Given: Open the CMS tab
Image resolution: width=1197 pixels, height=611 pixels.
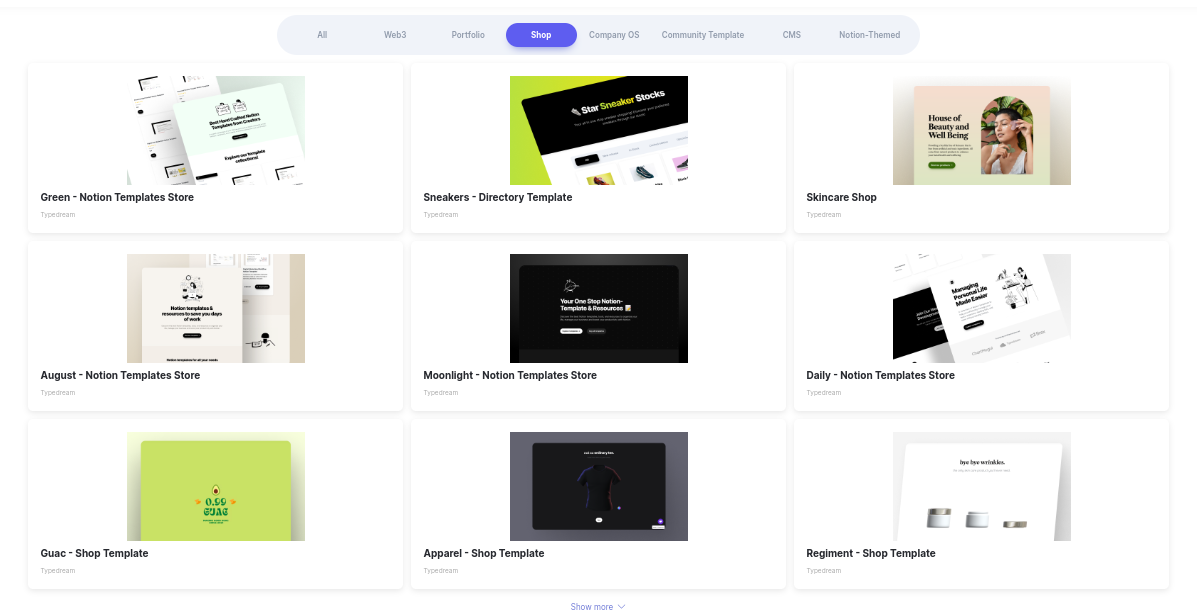Looking at the screenshot, I should click(x=792, y=35).
